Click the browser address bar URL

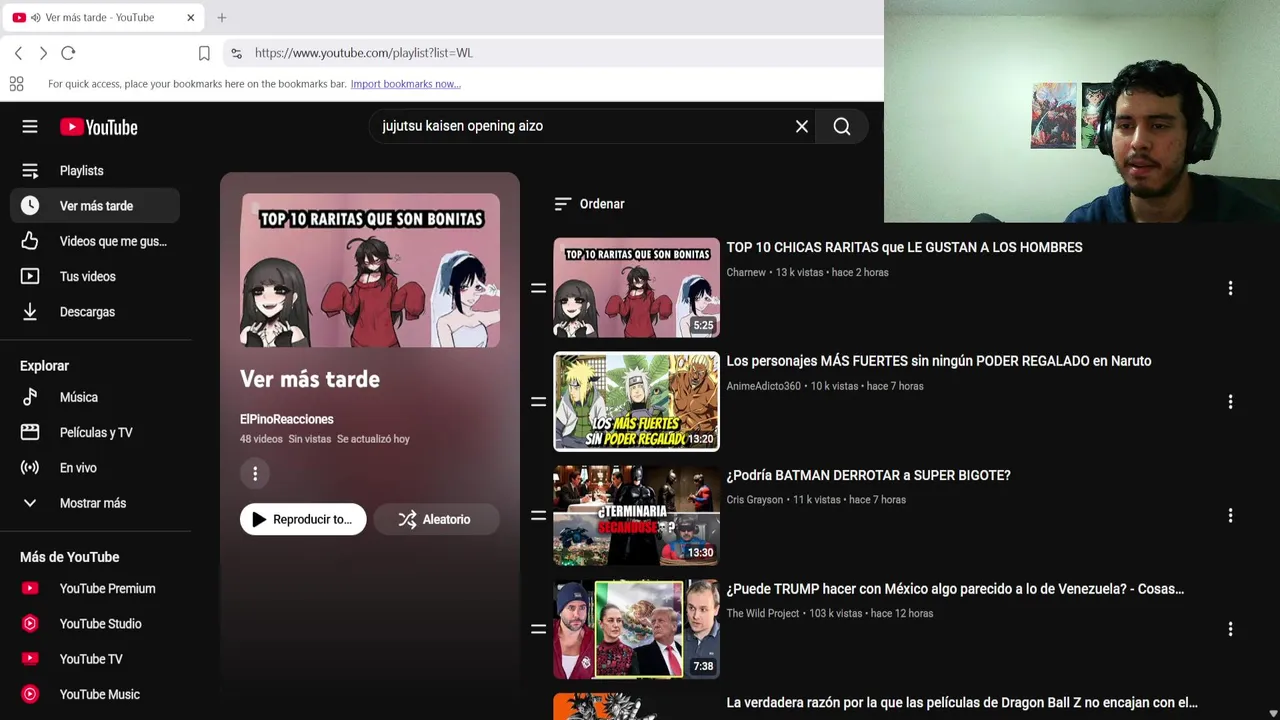pos(364,53)
